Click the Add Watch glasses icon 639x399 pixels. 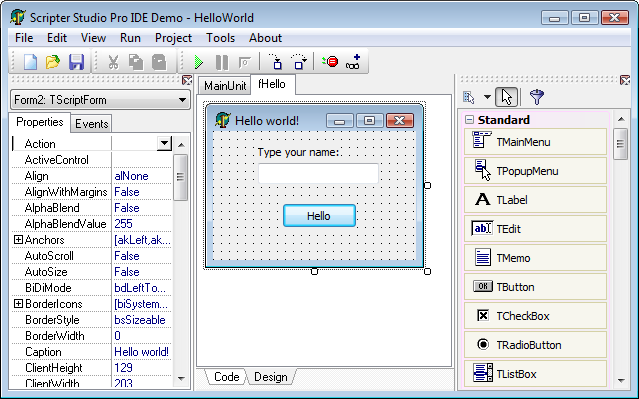[353, 62]
